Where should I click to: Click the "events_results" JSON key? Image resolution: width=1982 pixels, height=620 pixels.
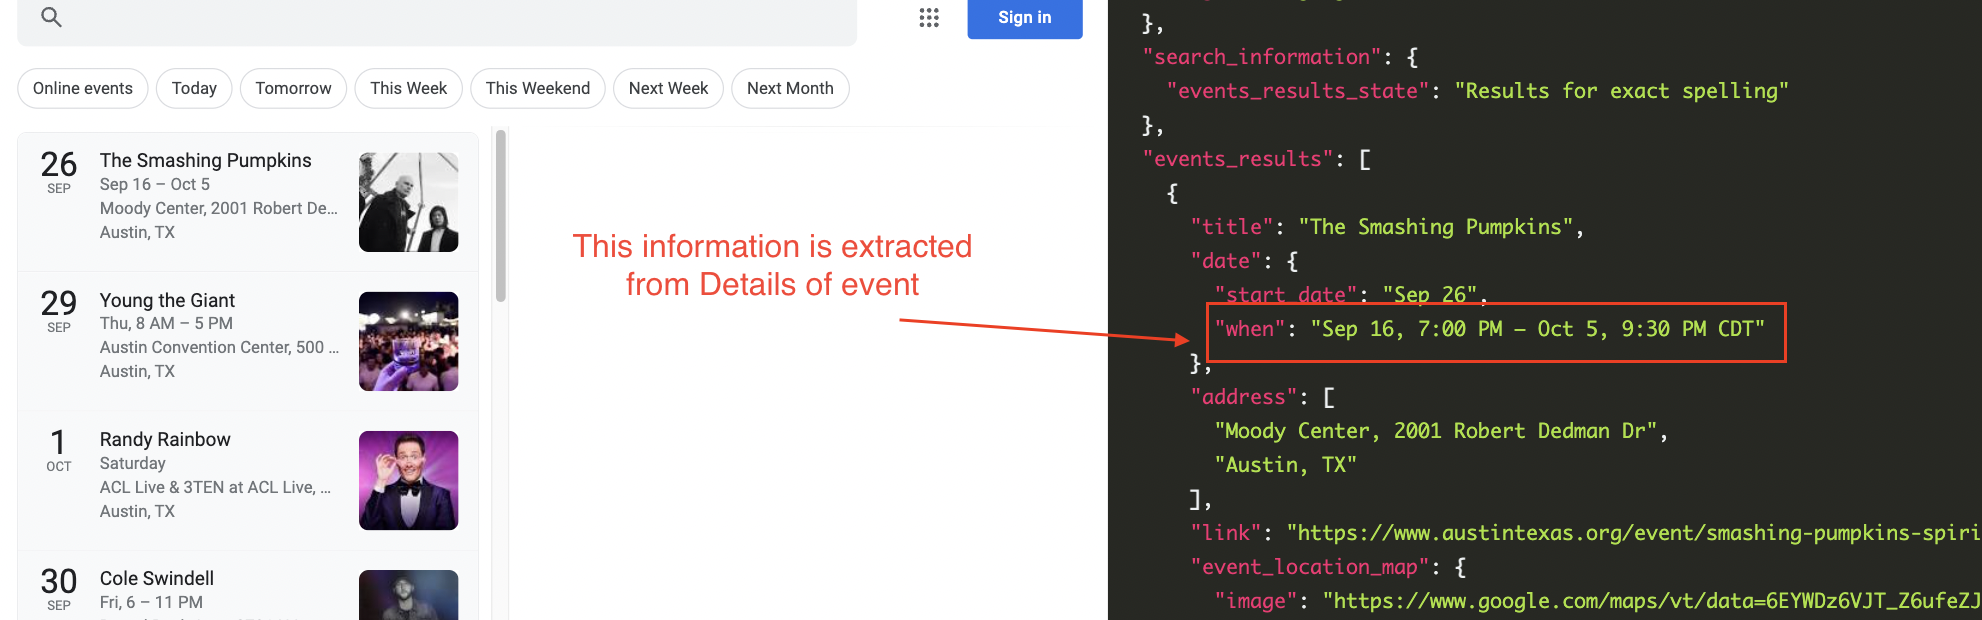1238,159
